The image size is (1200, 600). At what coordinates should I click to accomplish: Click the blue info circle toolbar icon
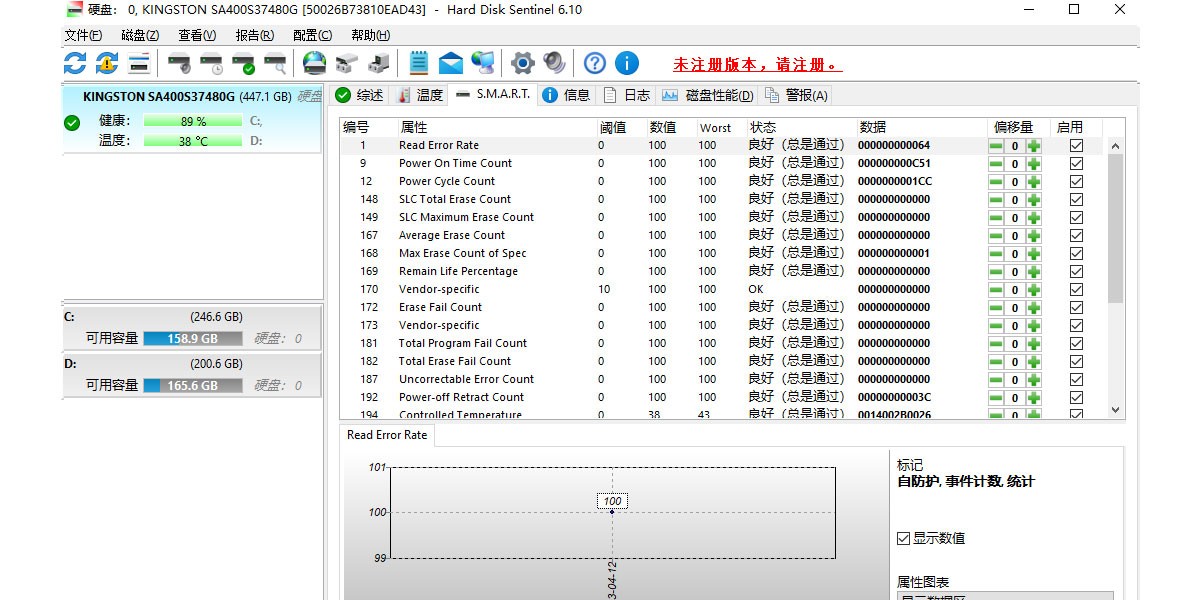pyautogui.click(x=627, y=64)
